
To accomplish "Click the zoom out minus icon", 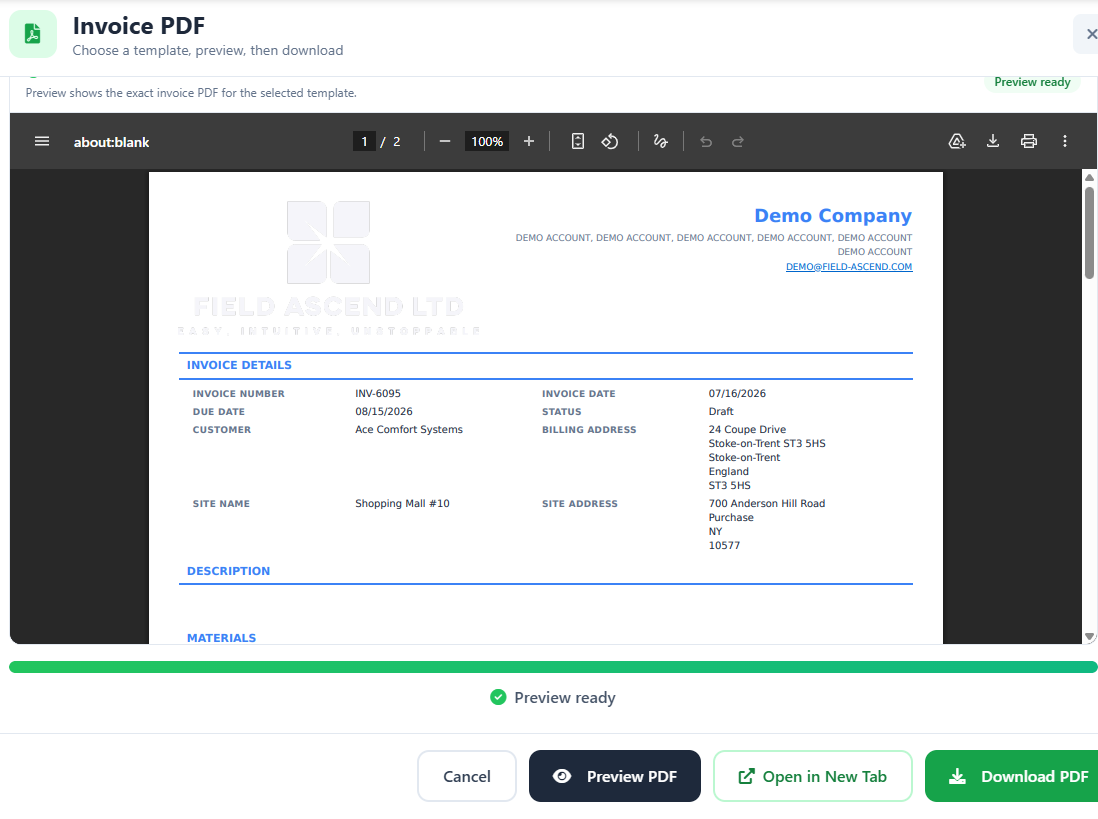I will point(445,141).
